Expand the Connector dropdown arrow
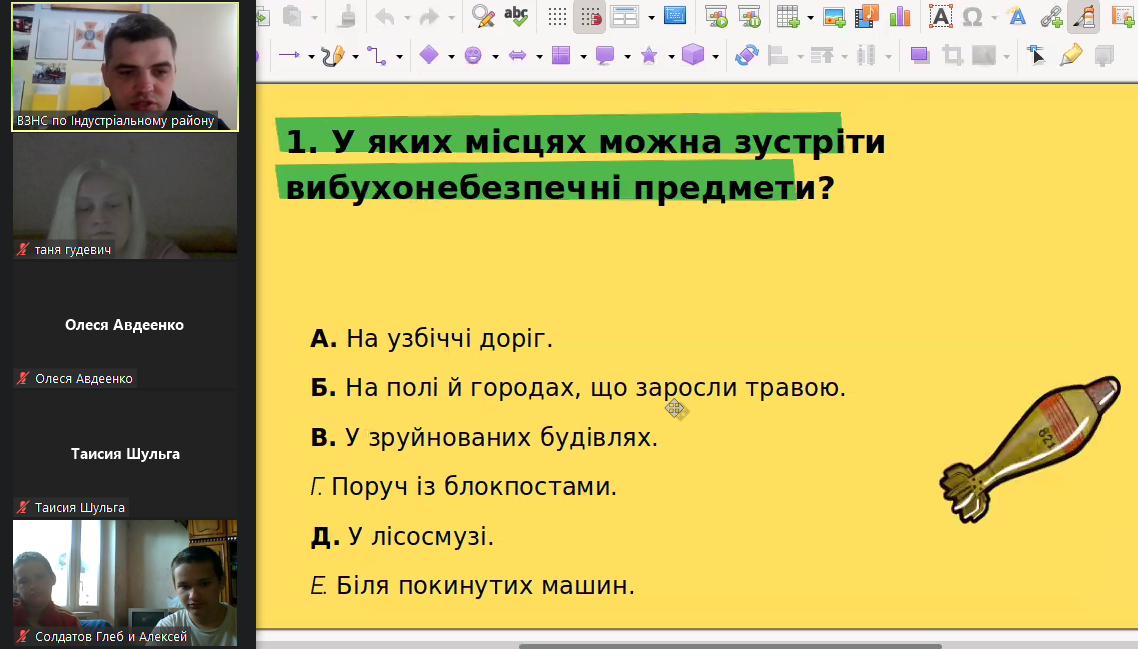The image size is (1138, 649). [x=399, y=56]
